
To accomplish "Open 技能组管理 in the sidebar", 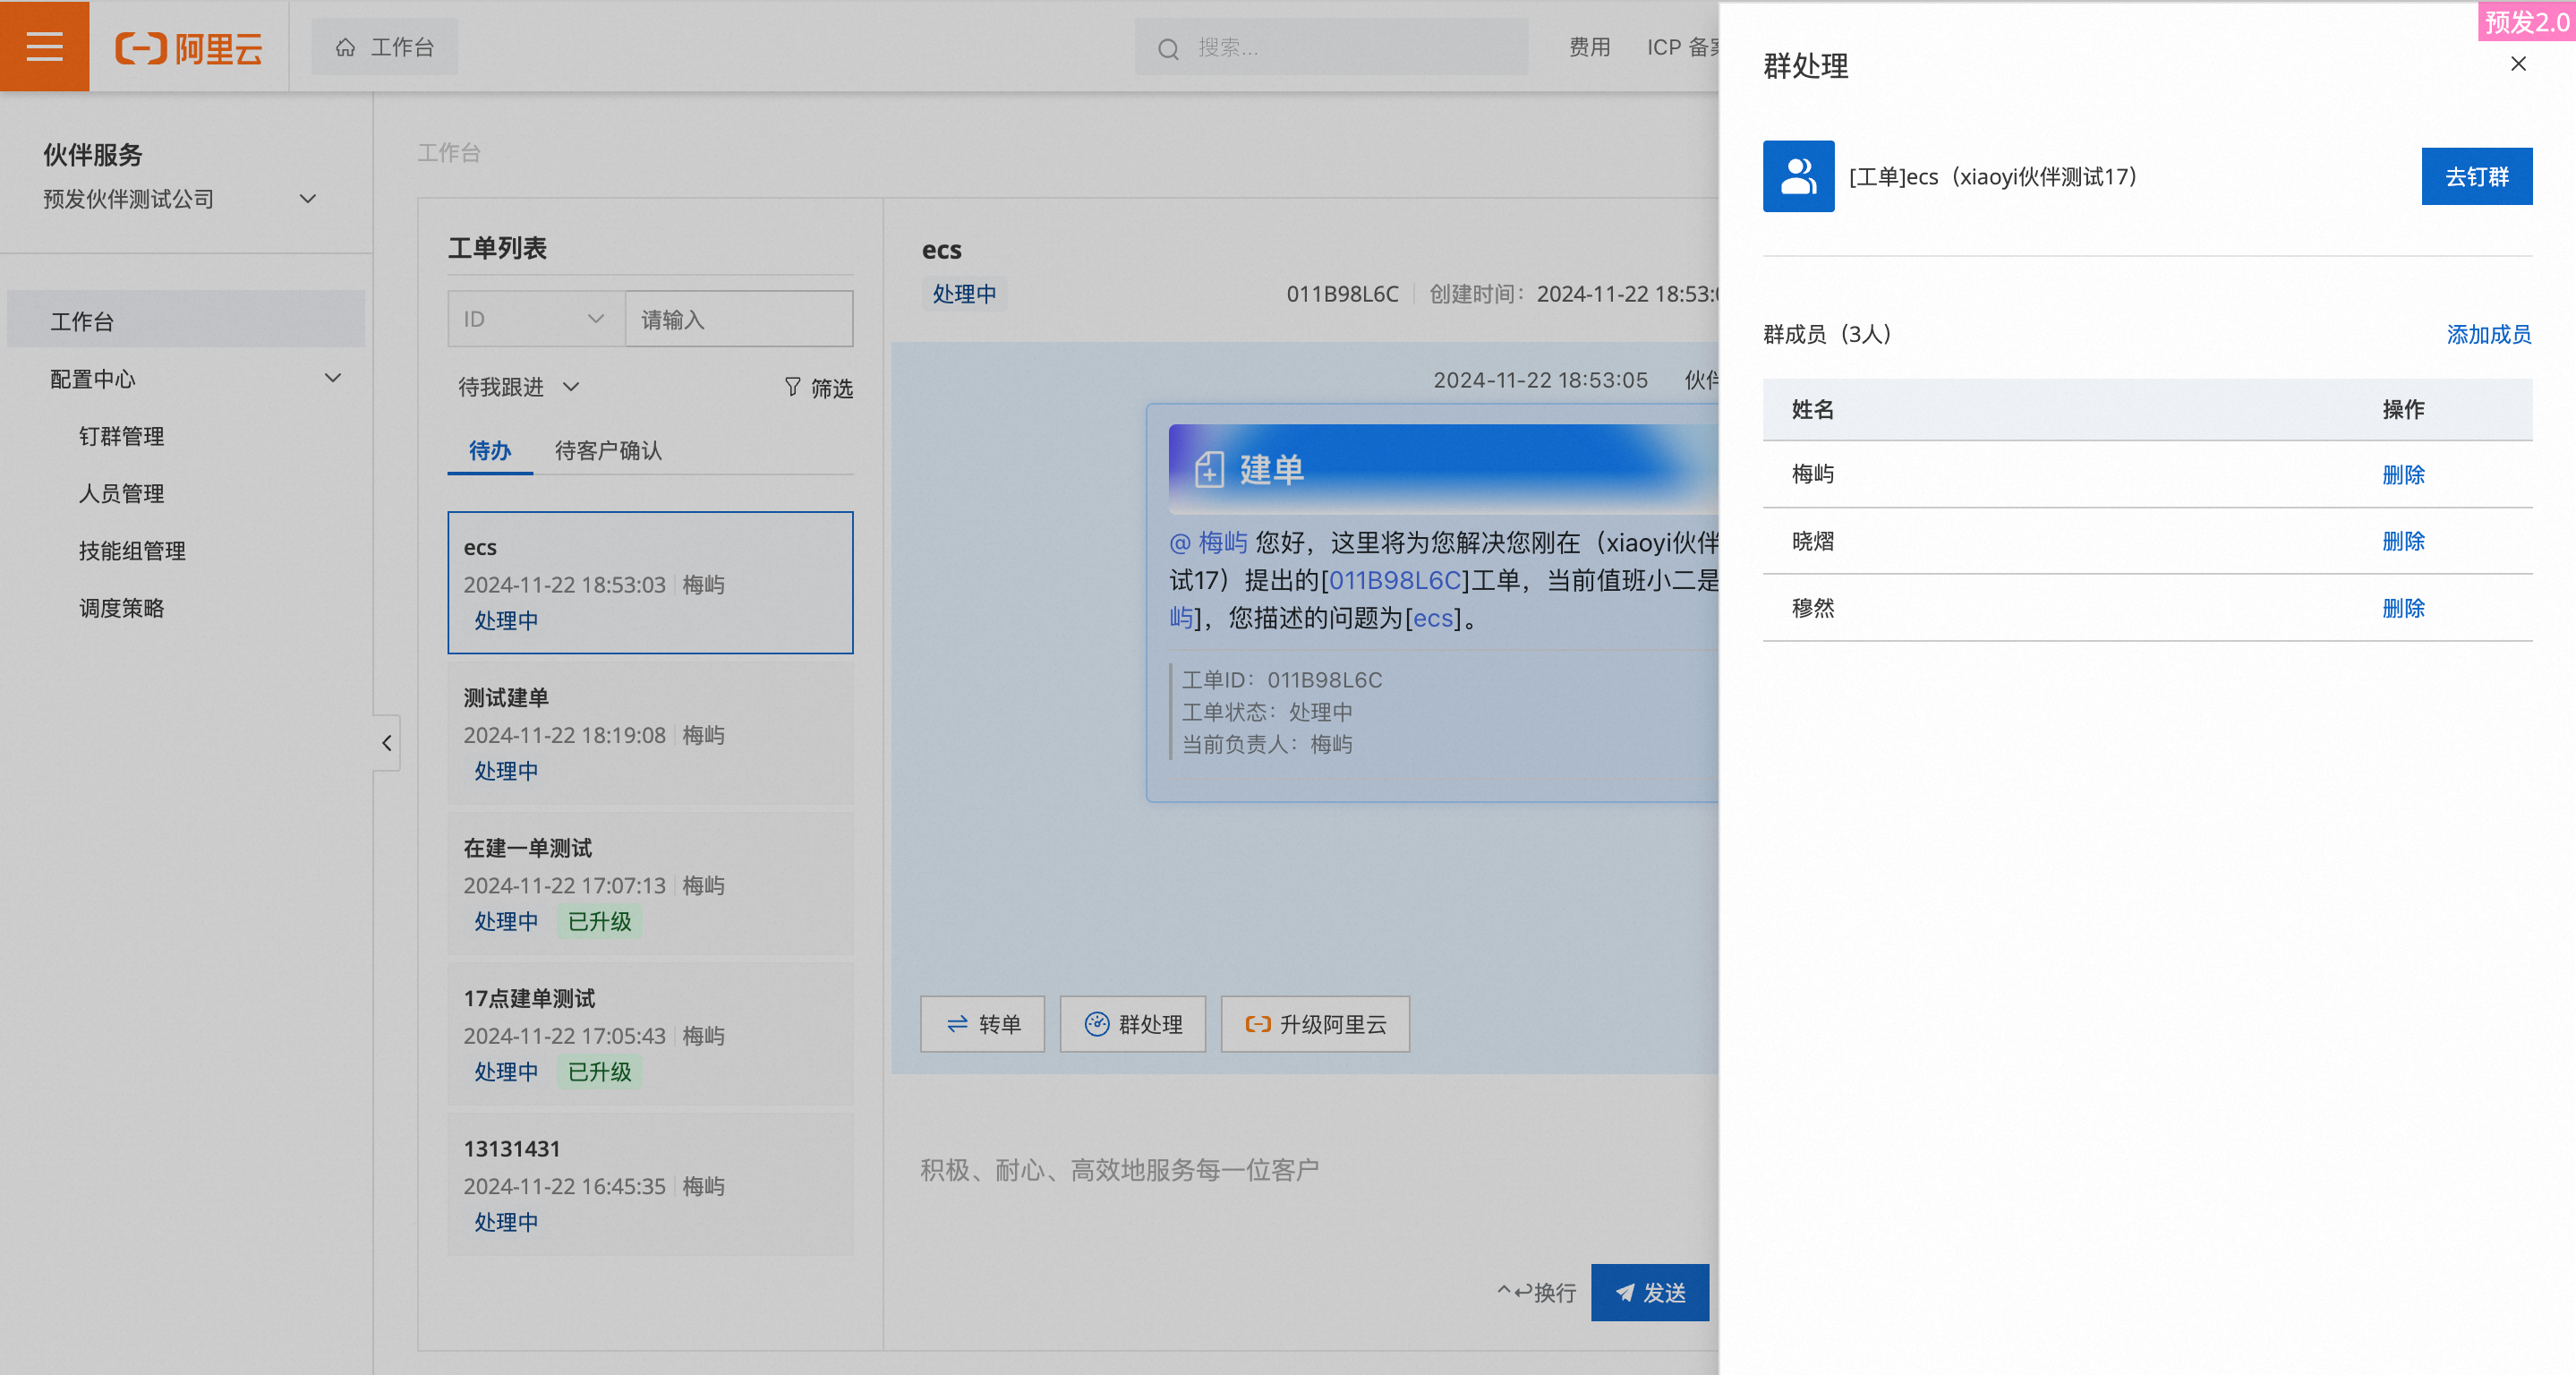I will [x=133, y=550].
